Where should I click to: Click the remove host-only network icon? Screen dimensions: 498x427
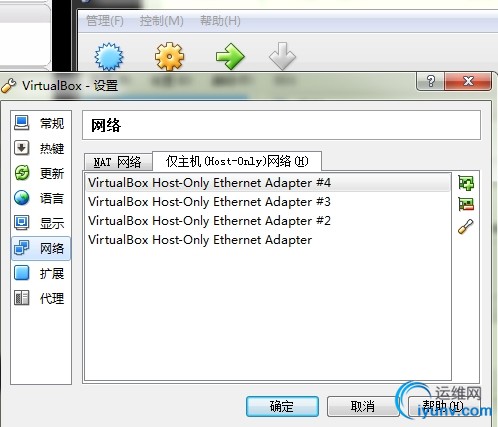(466, 204)
